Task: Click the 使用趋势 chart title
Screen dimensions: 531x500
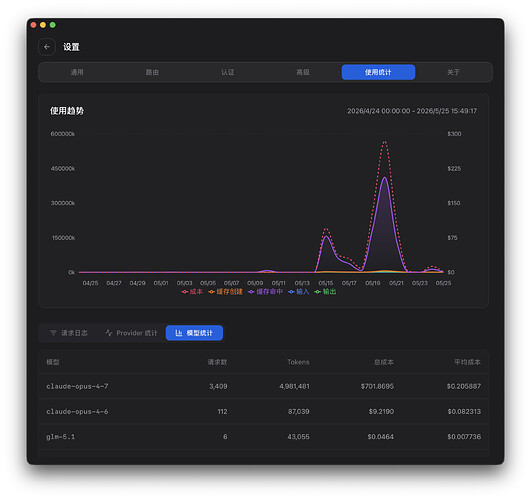Action: click(67, 111)
